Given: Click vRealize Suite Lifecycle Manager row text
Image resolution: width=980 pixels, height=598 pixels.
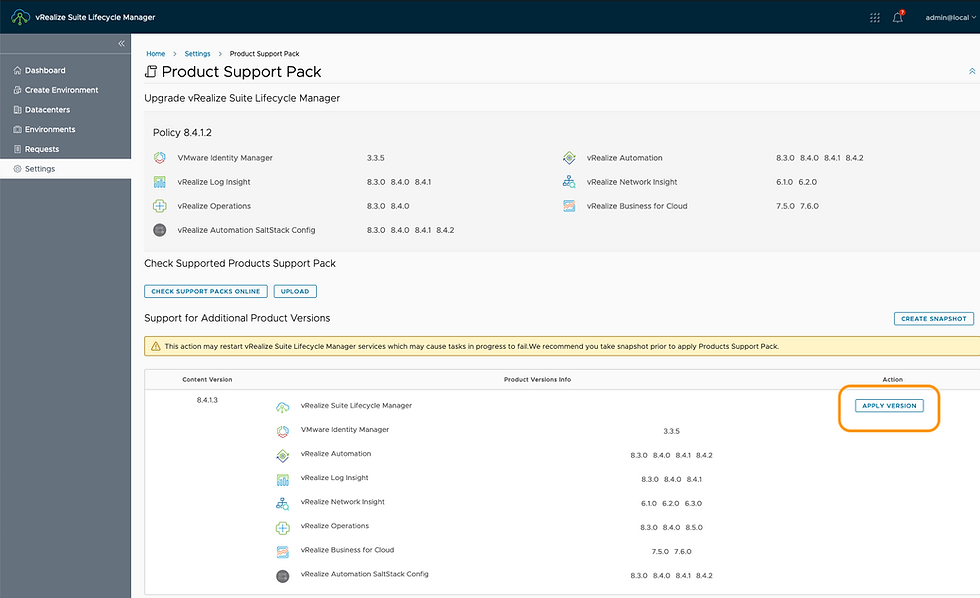Looking at the screenshot, I should pyautogui.click(x=356, y=406).
